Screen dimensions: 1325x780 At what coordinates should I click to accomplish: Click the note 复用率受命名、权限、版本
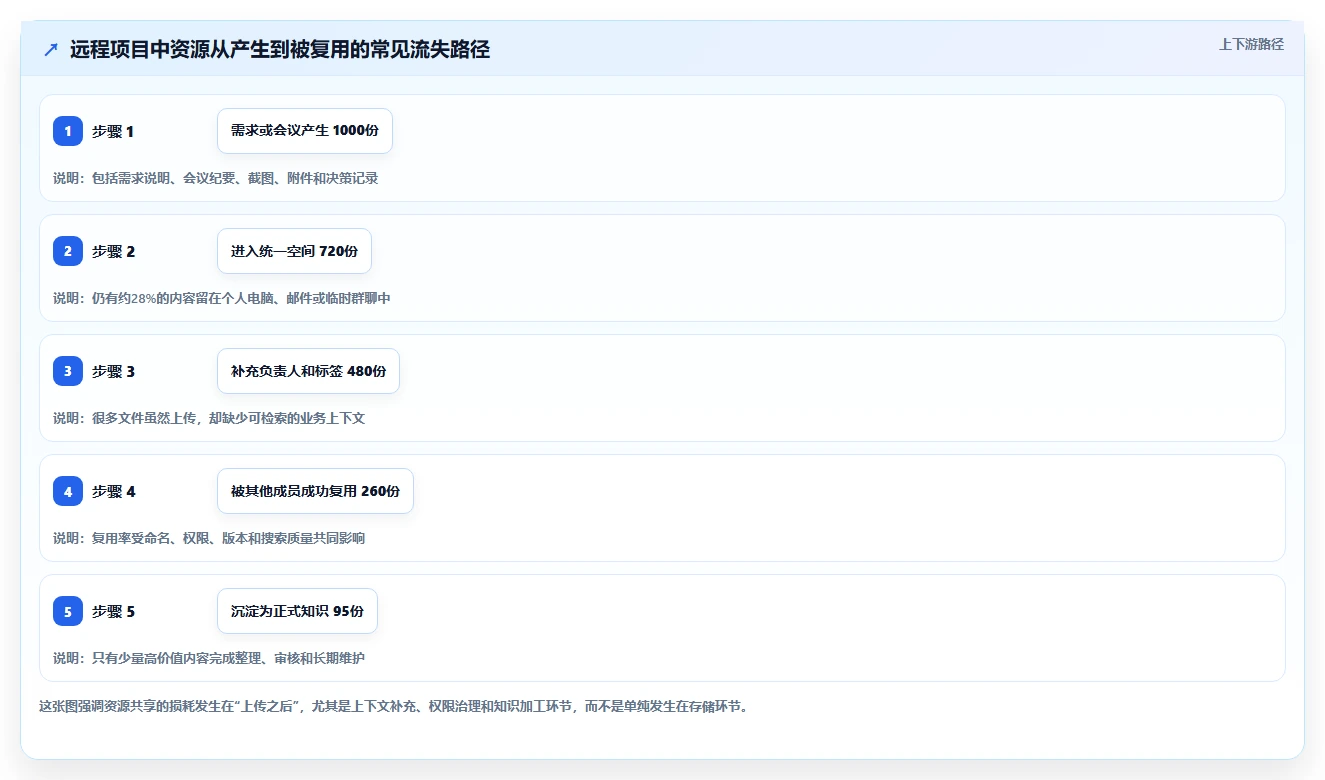click(209, 538)
